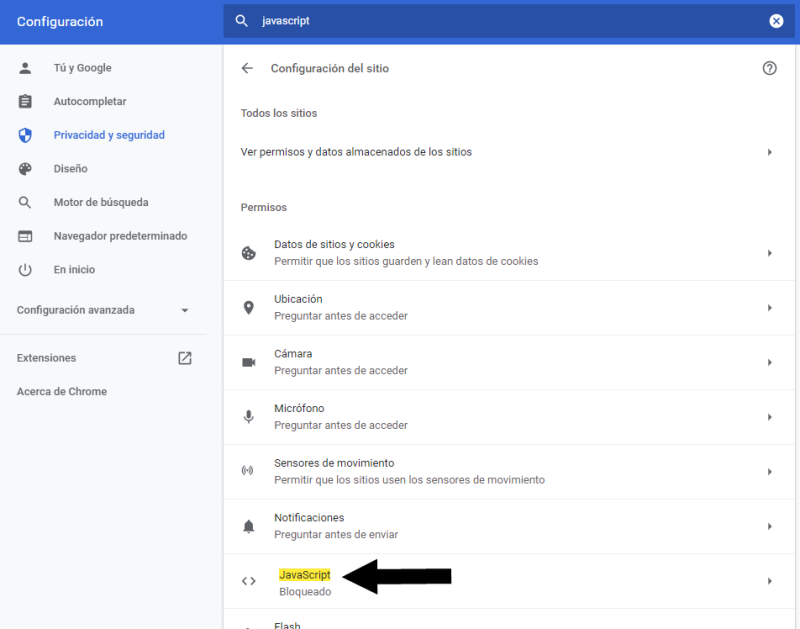The image size is (800, 629).
Task: Clear the search with the X icon
Action: tap(776, 21)
